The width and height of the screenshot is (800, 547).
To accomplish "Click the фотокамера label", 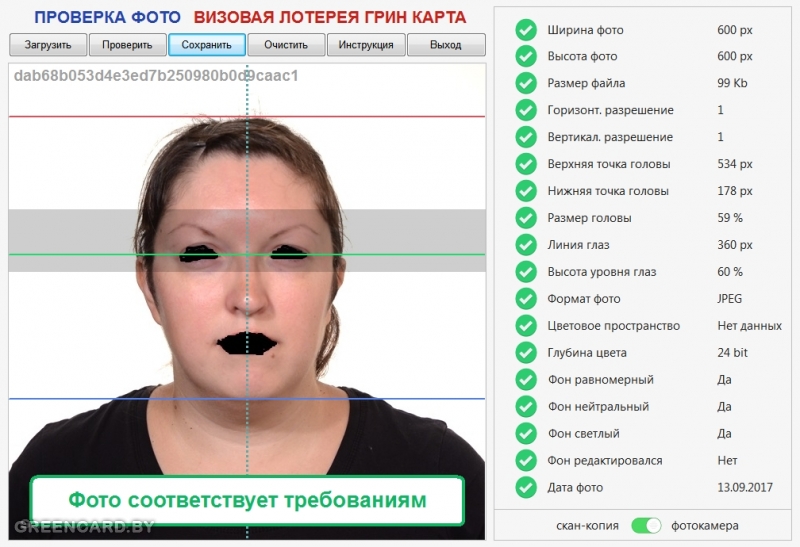I will (705, 526).
